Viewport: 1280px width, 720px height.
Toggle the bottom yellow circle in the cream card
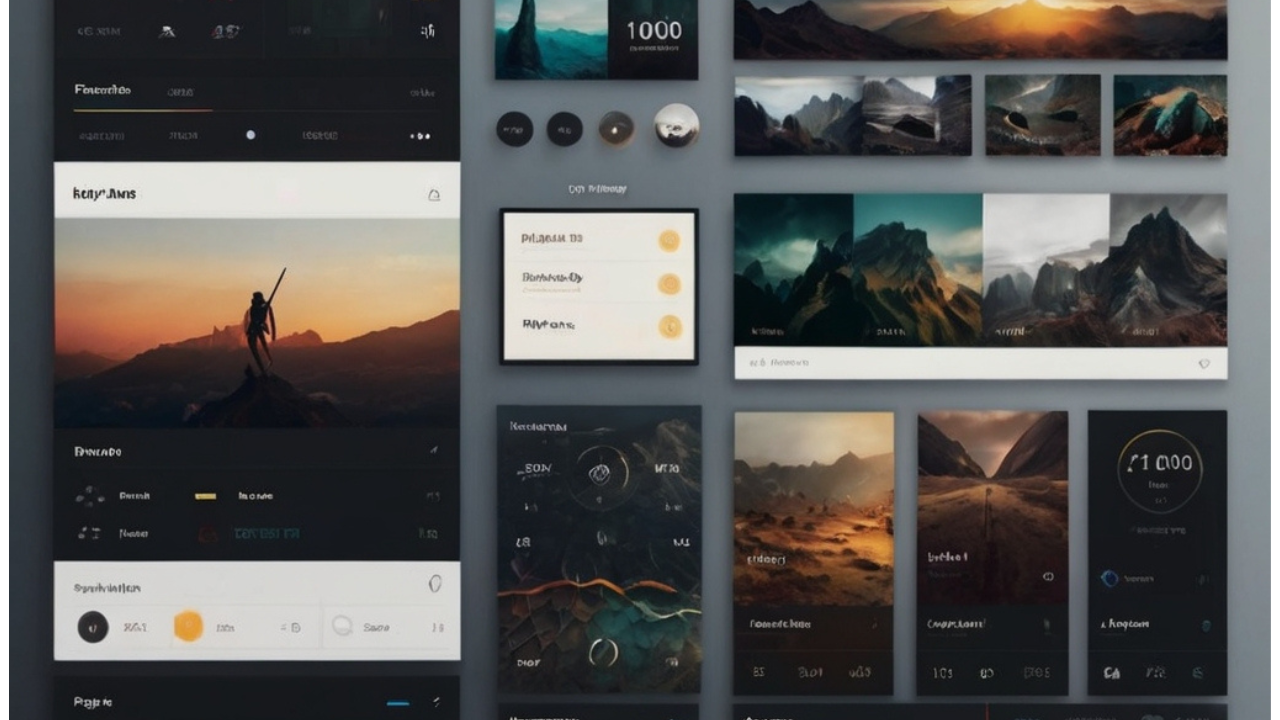click(669, 326)
